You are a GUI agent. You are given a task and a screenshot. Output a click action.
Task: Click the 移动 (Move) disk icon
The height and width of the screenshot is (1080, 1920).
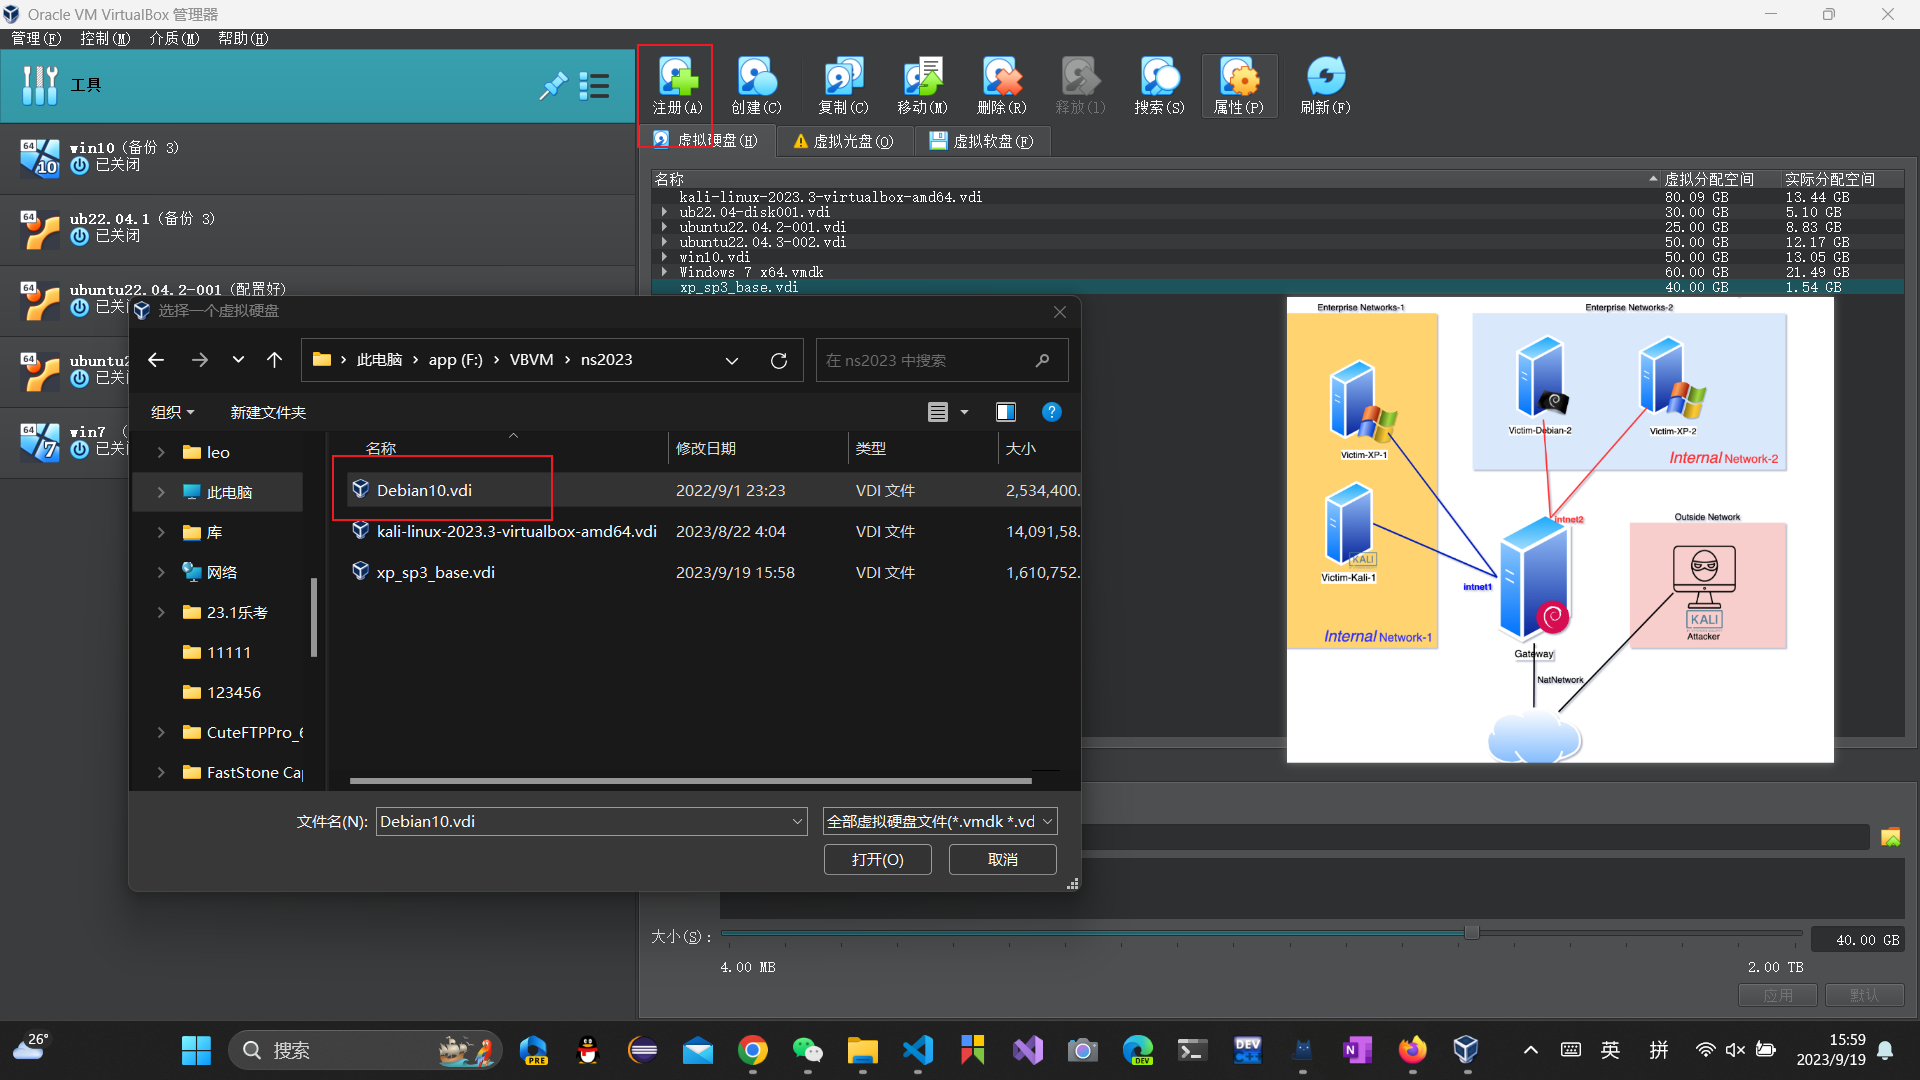[x=922, y=86]
